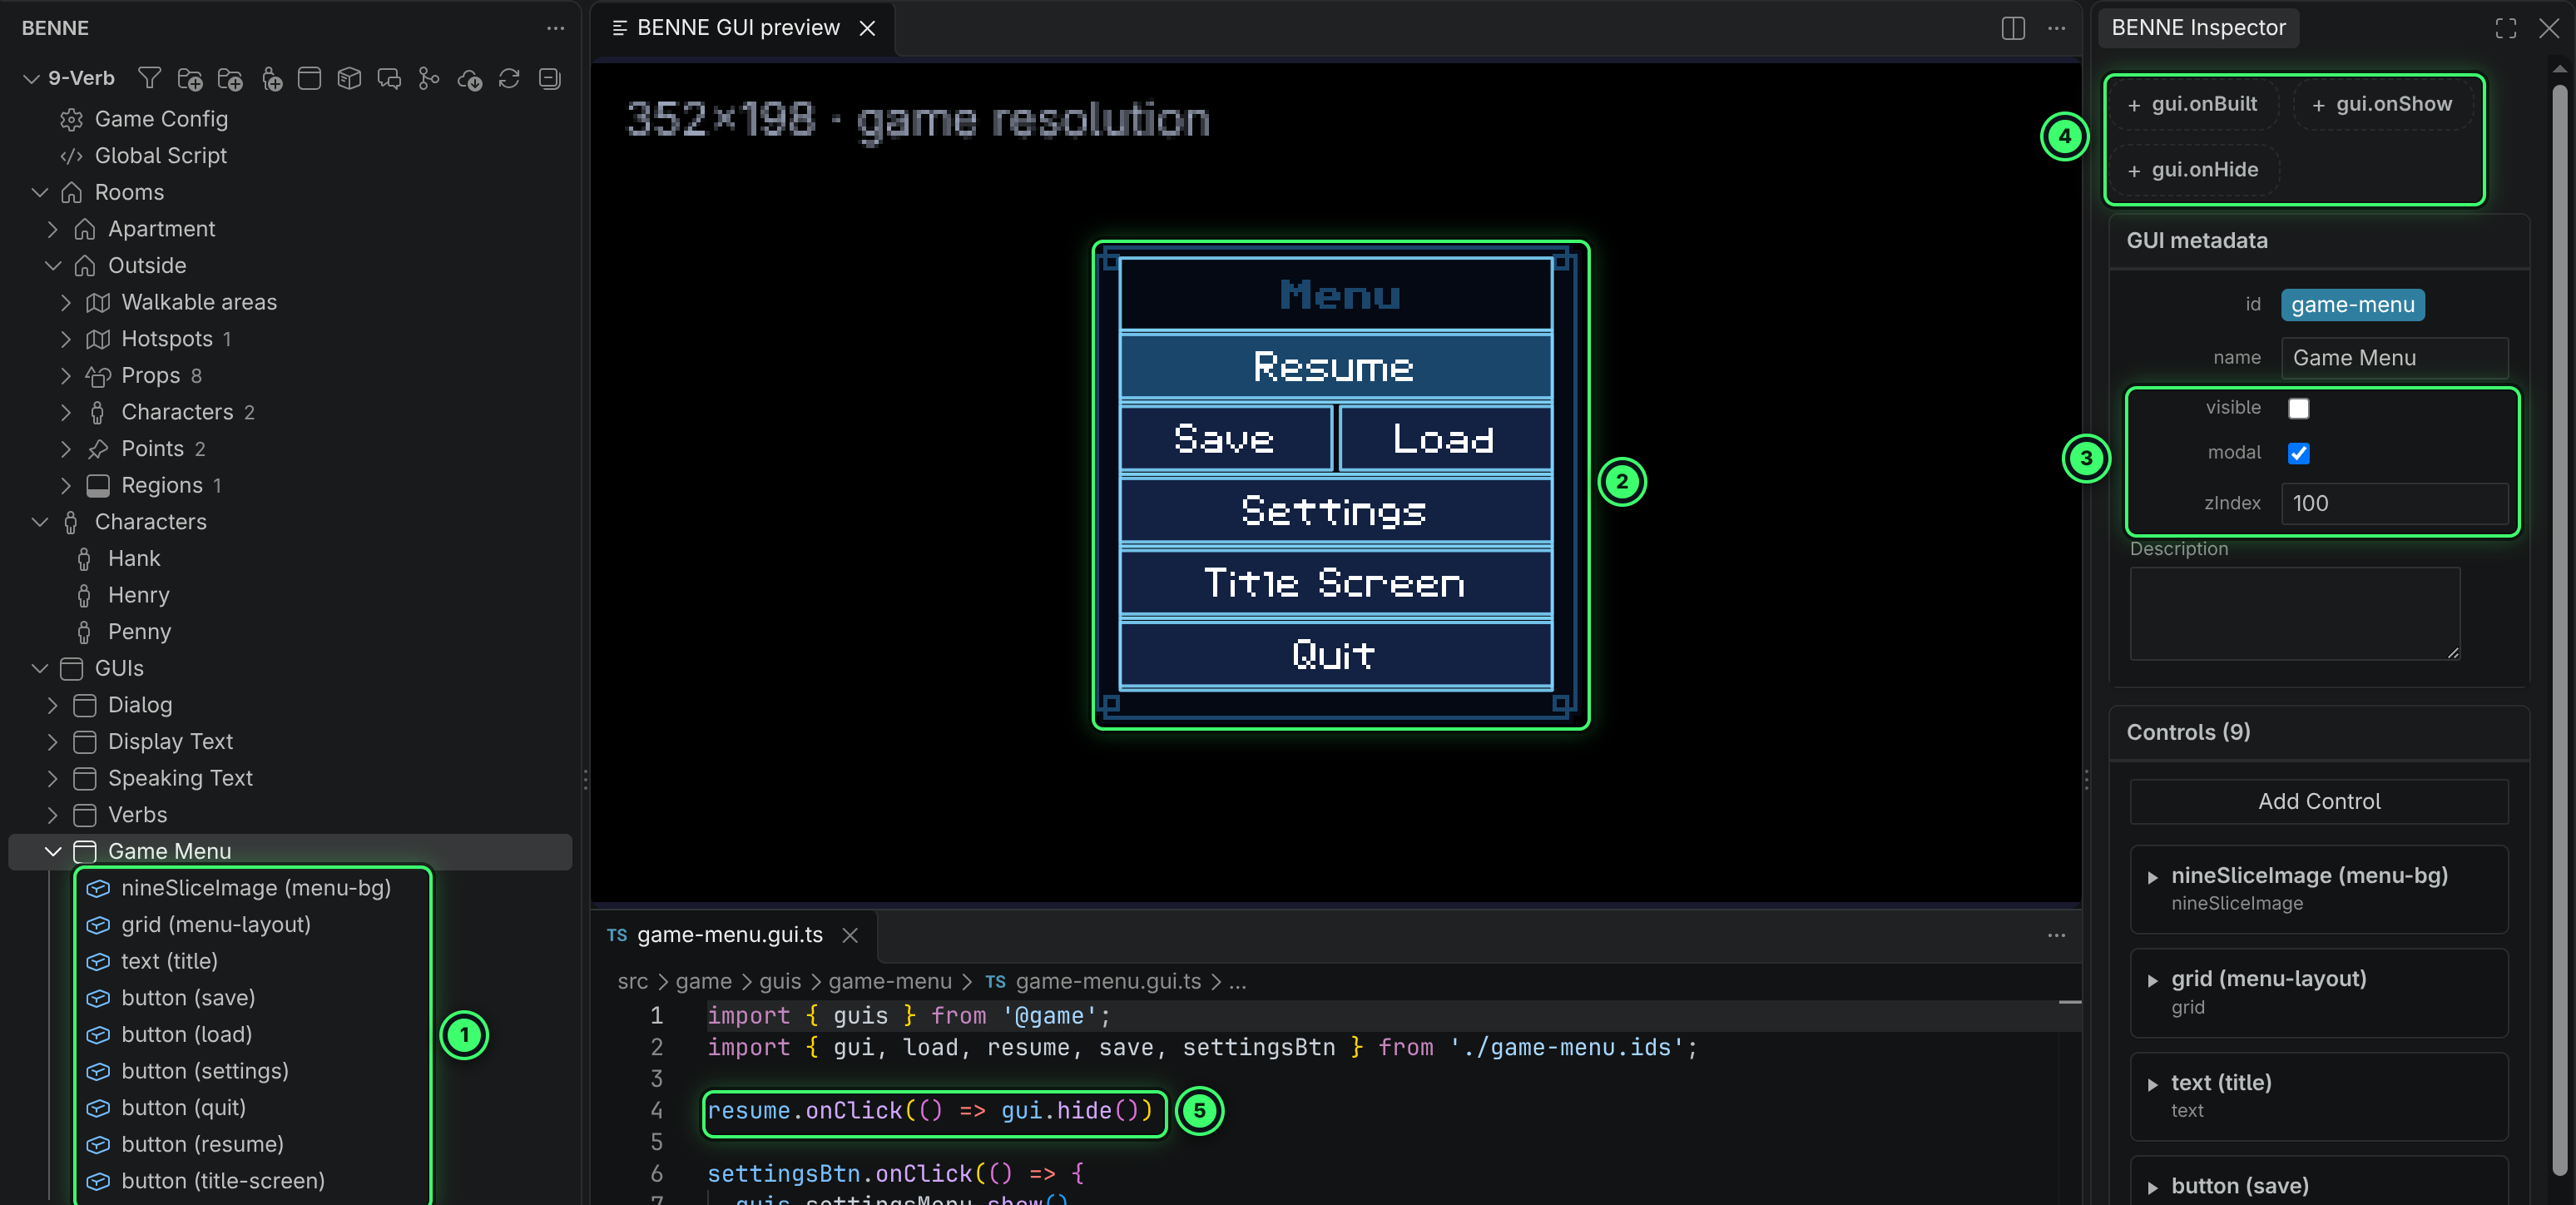The width and height of the screenshot is (2576, 1205).
Task: Expand the Dialog GUI node
Action: tap(53, 705)
